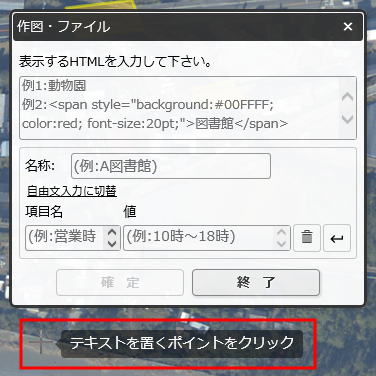Screen dimensions: 376x376
Task: Up arrow of 項目名 field
Action: coord(112,232)
